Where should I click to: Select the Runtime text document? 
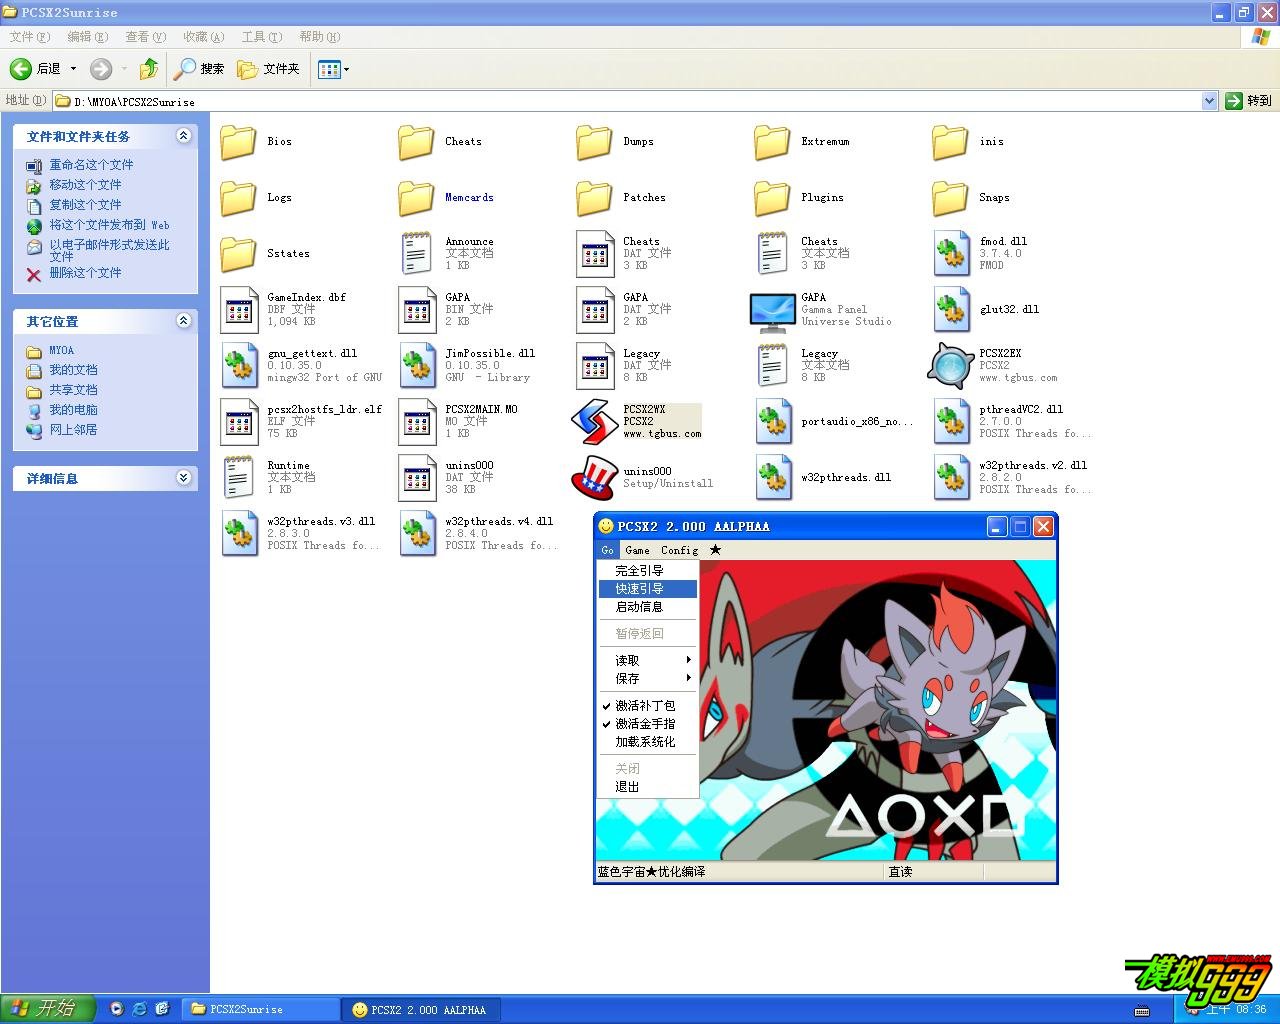pos(239,477)
